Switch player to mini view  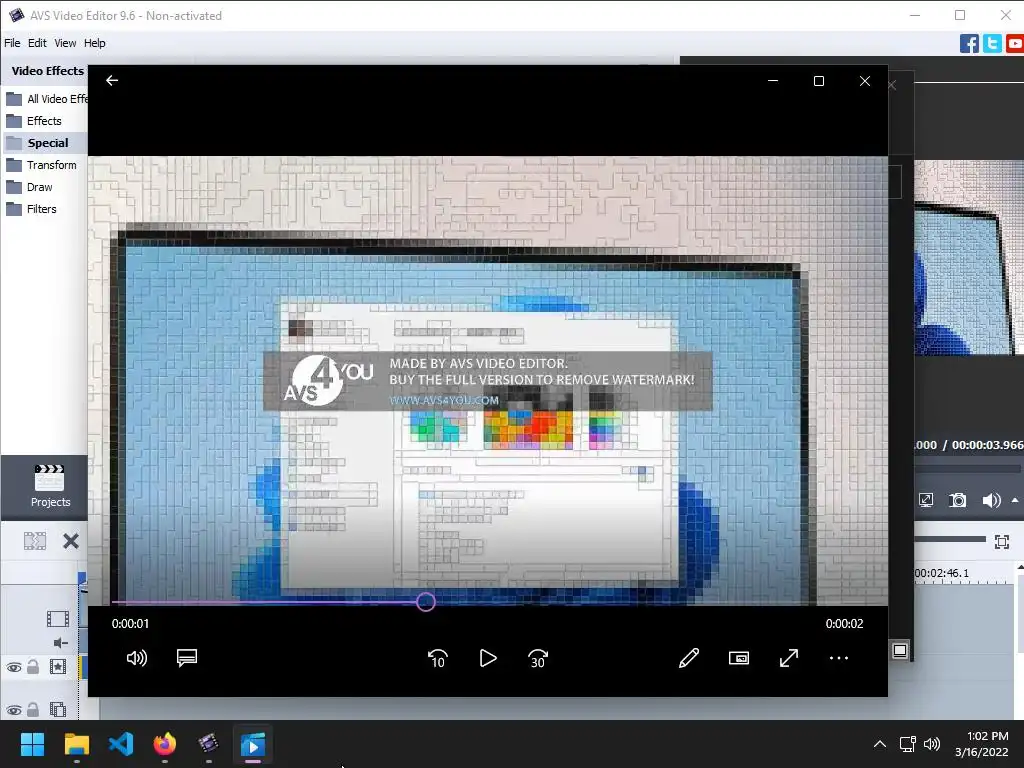[739, 658]
